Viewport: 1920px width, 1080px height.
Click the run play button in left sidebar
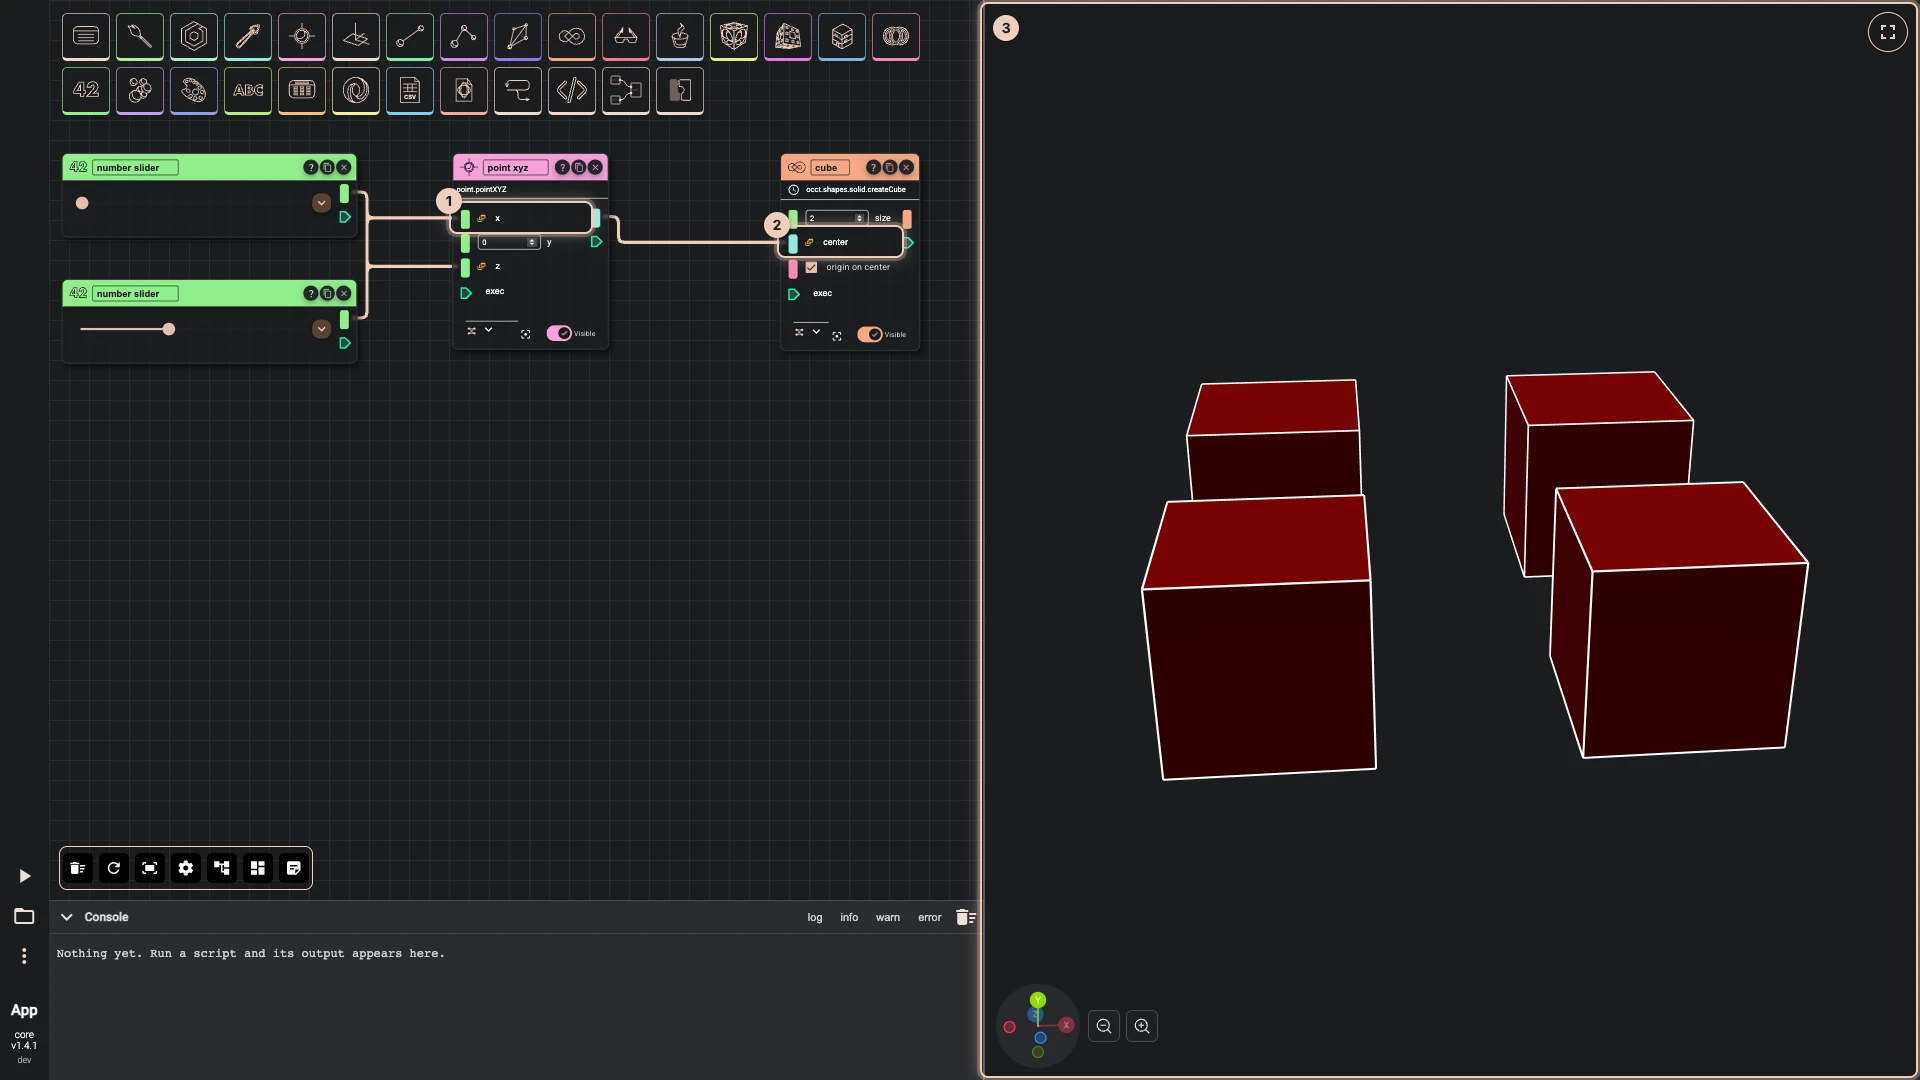tap(24, 876)
